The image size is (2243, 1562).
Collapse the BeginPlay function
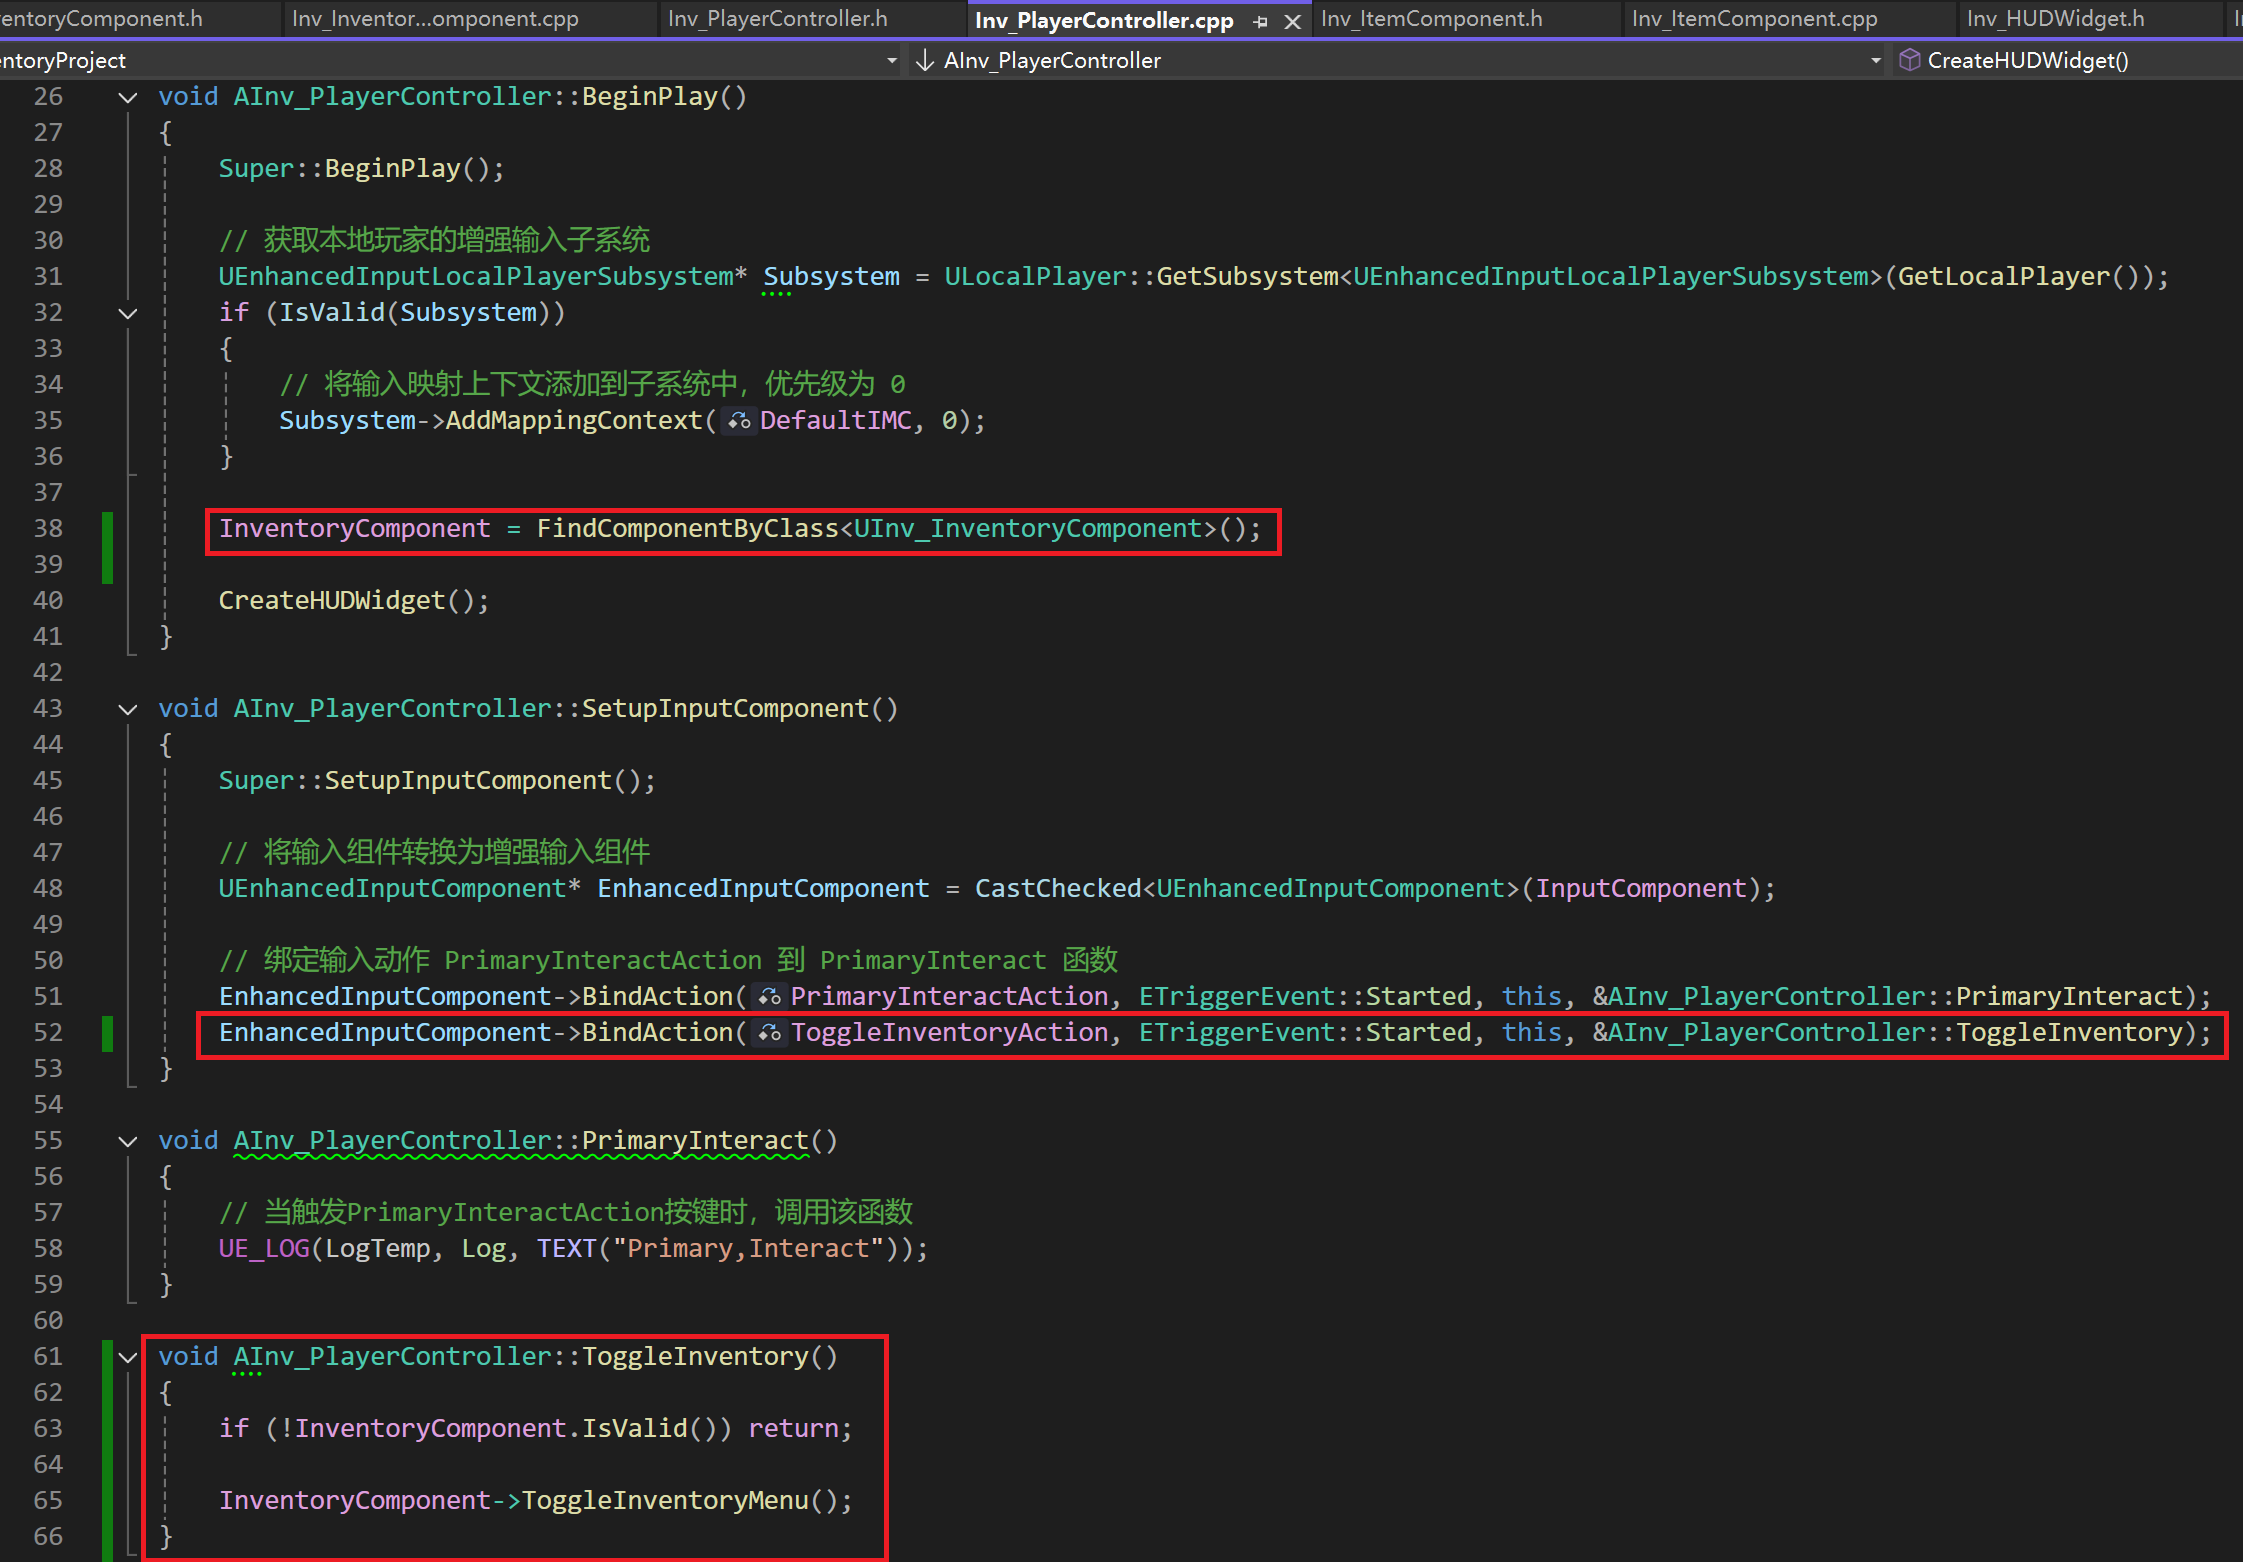pos(128,97)
